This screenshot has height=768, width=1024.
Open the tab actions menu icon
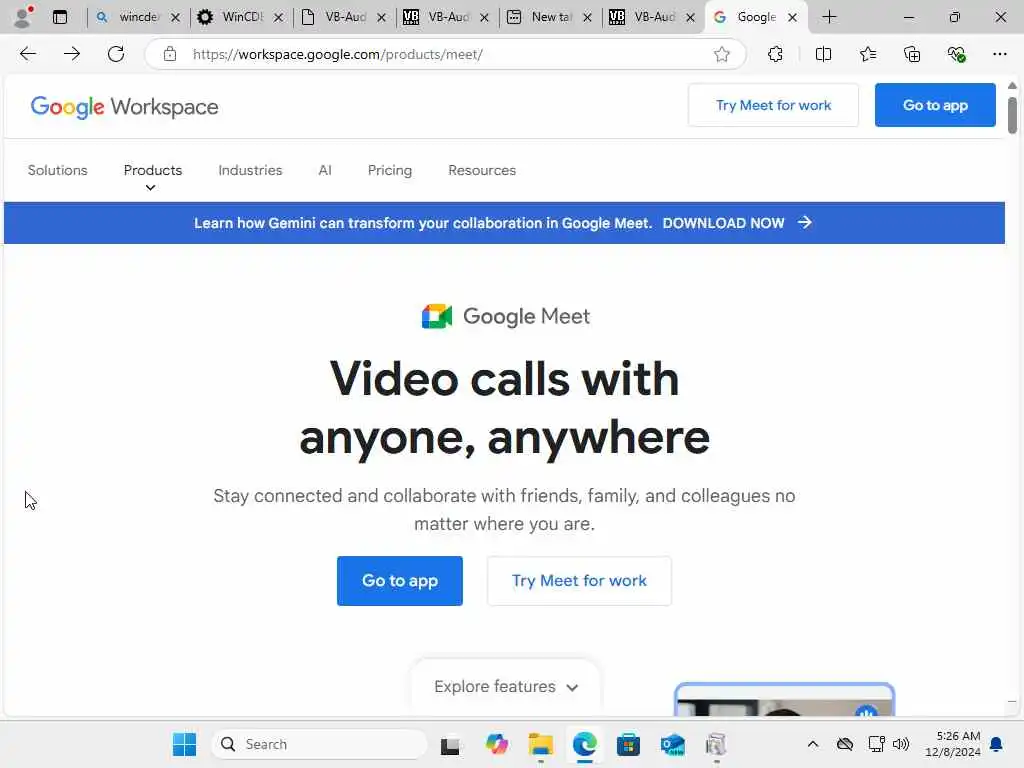60,17
